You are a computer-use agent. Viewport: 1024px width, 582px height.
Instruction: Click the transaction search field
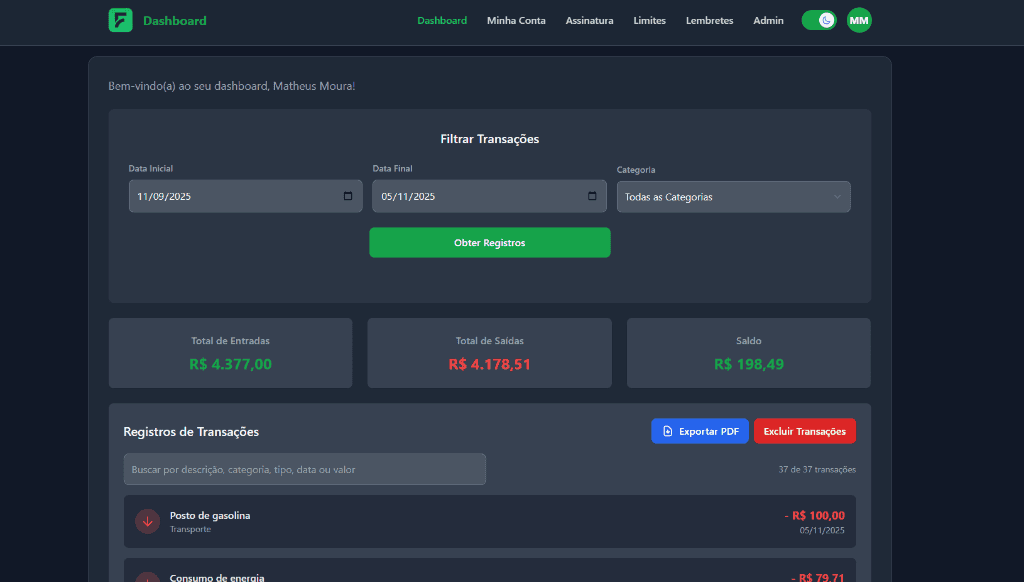pyautogui.click(x=305, y=469)
